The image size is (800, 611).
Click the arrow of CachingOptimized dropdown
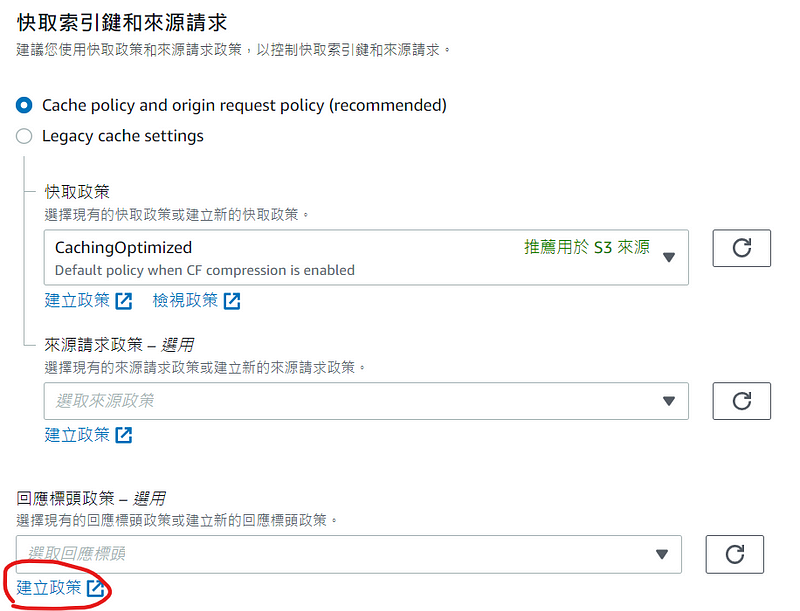669,257
